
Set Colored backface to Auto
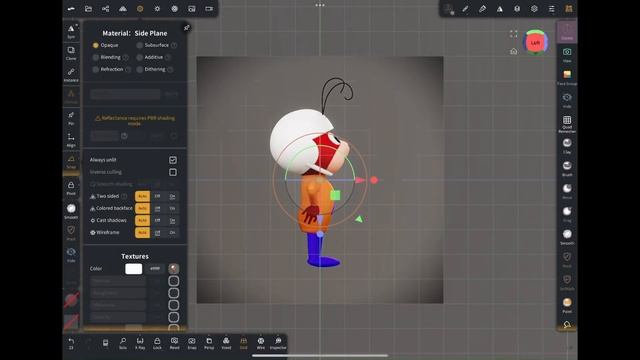[142, 209]
